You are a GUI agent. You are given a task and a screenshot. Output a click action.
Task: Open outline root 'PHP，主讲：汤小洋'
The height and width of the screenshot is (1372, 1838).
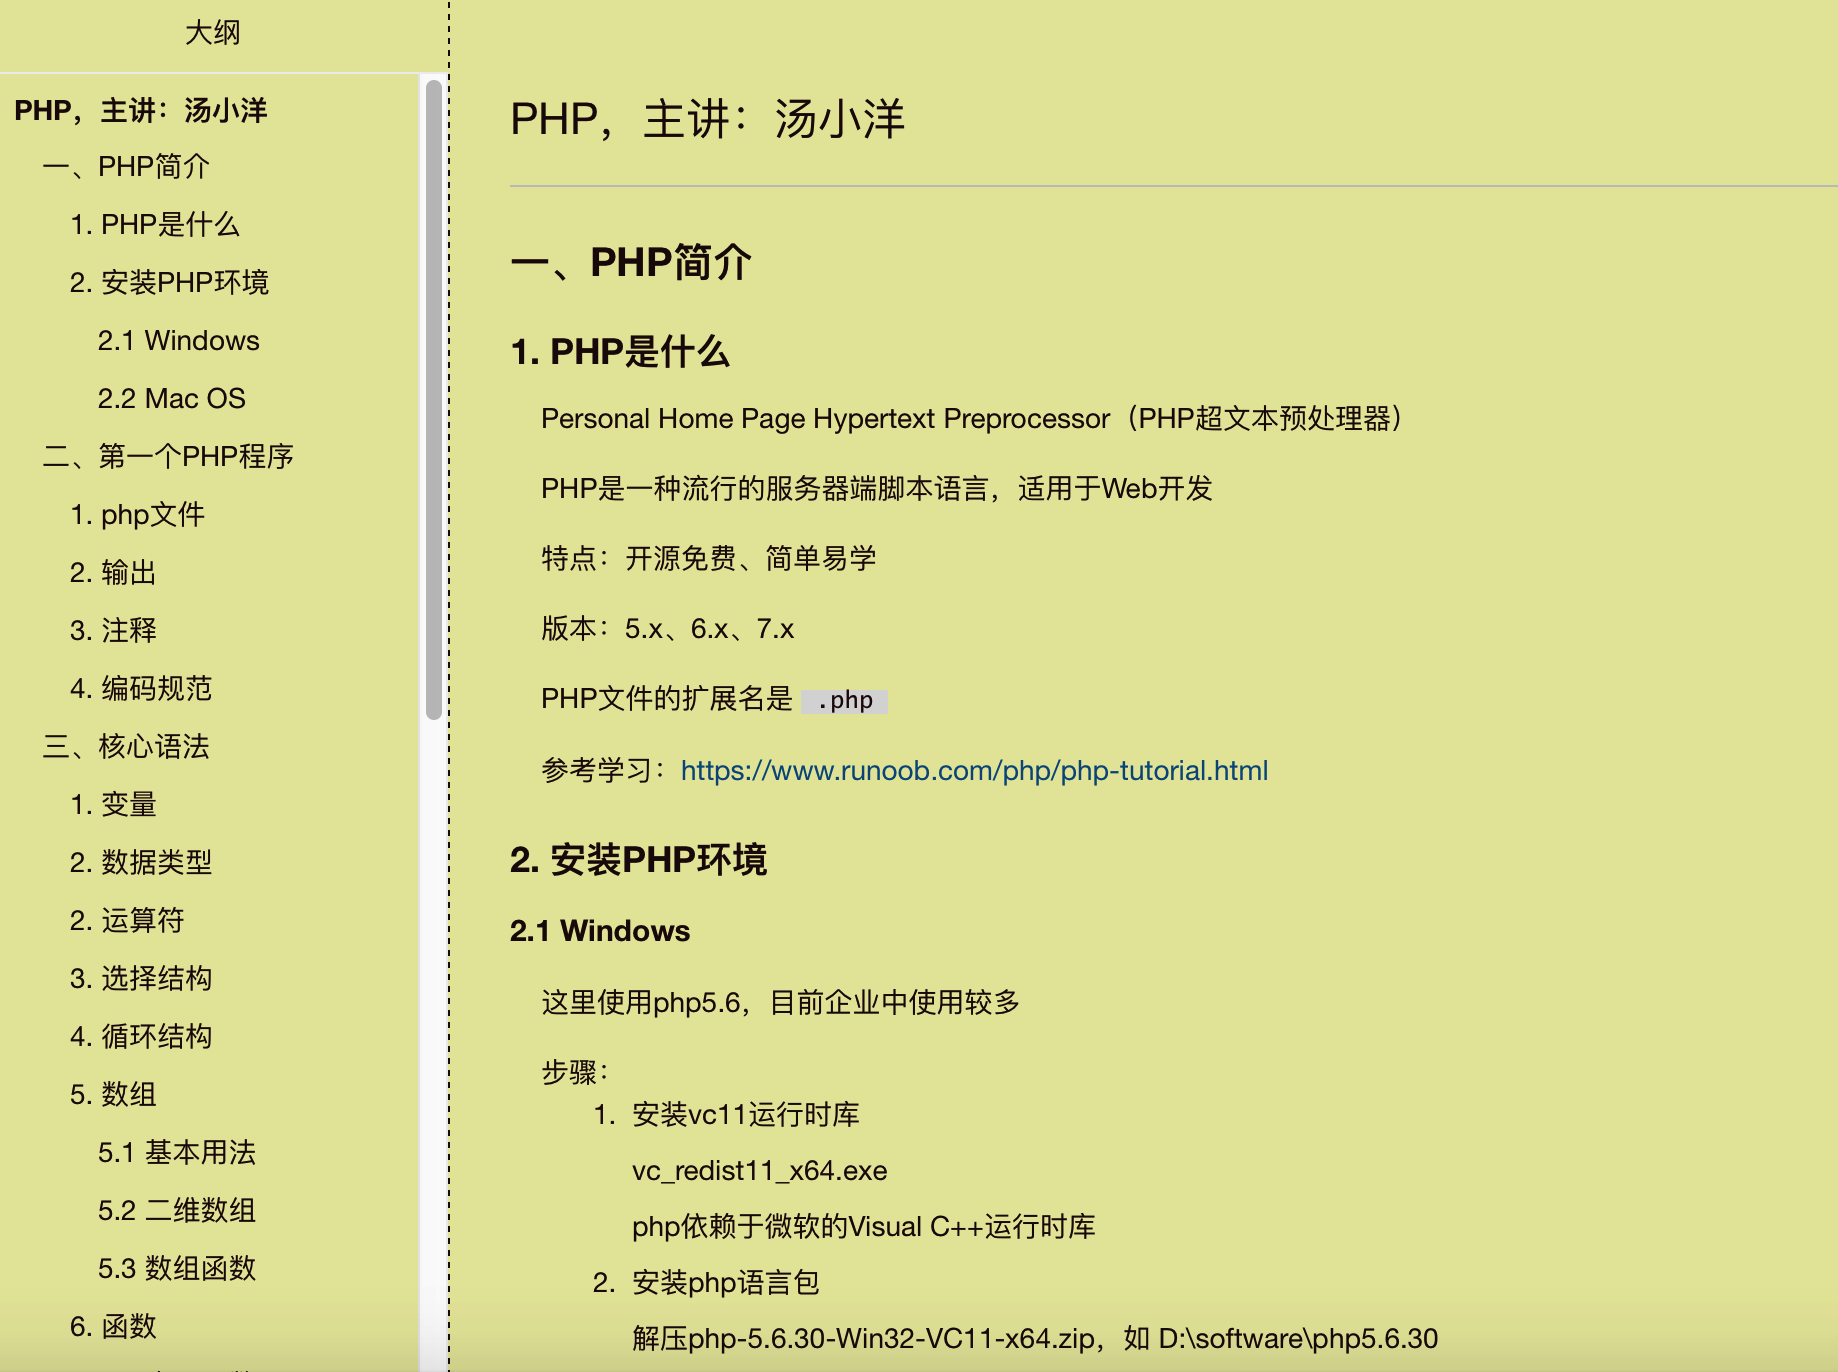coord(141,110)
